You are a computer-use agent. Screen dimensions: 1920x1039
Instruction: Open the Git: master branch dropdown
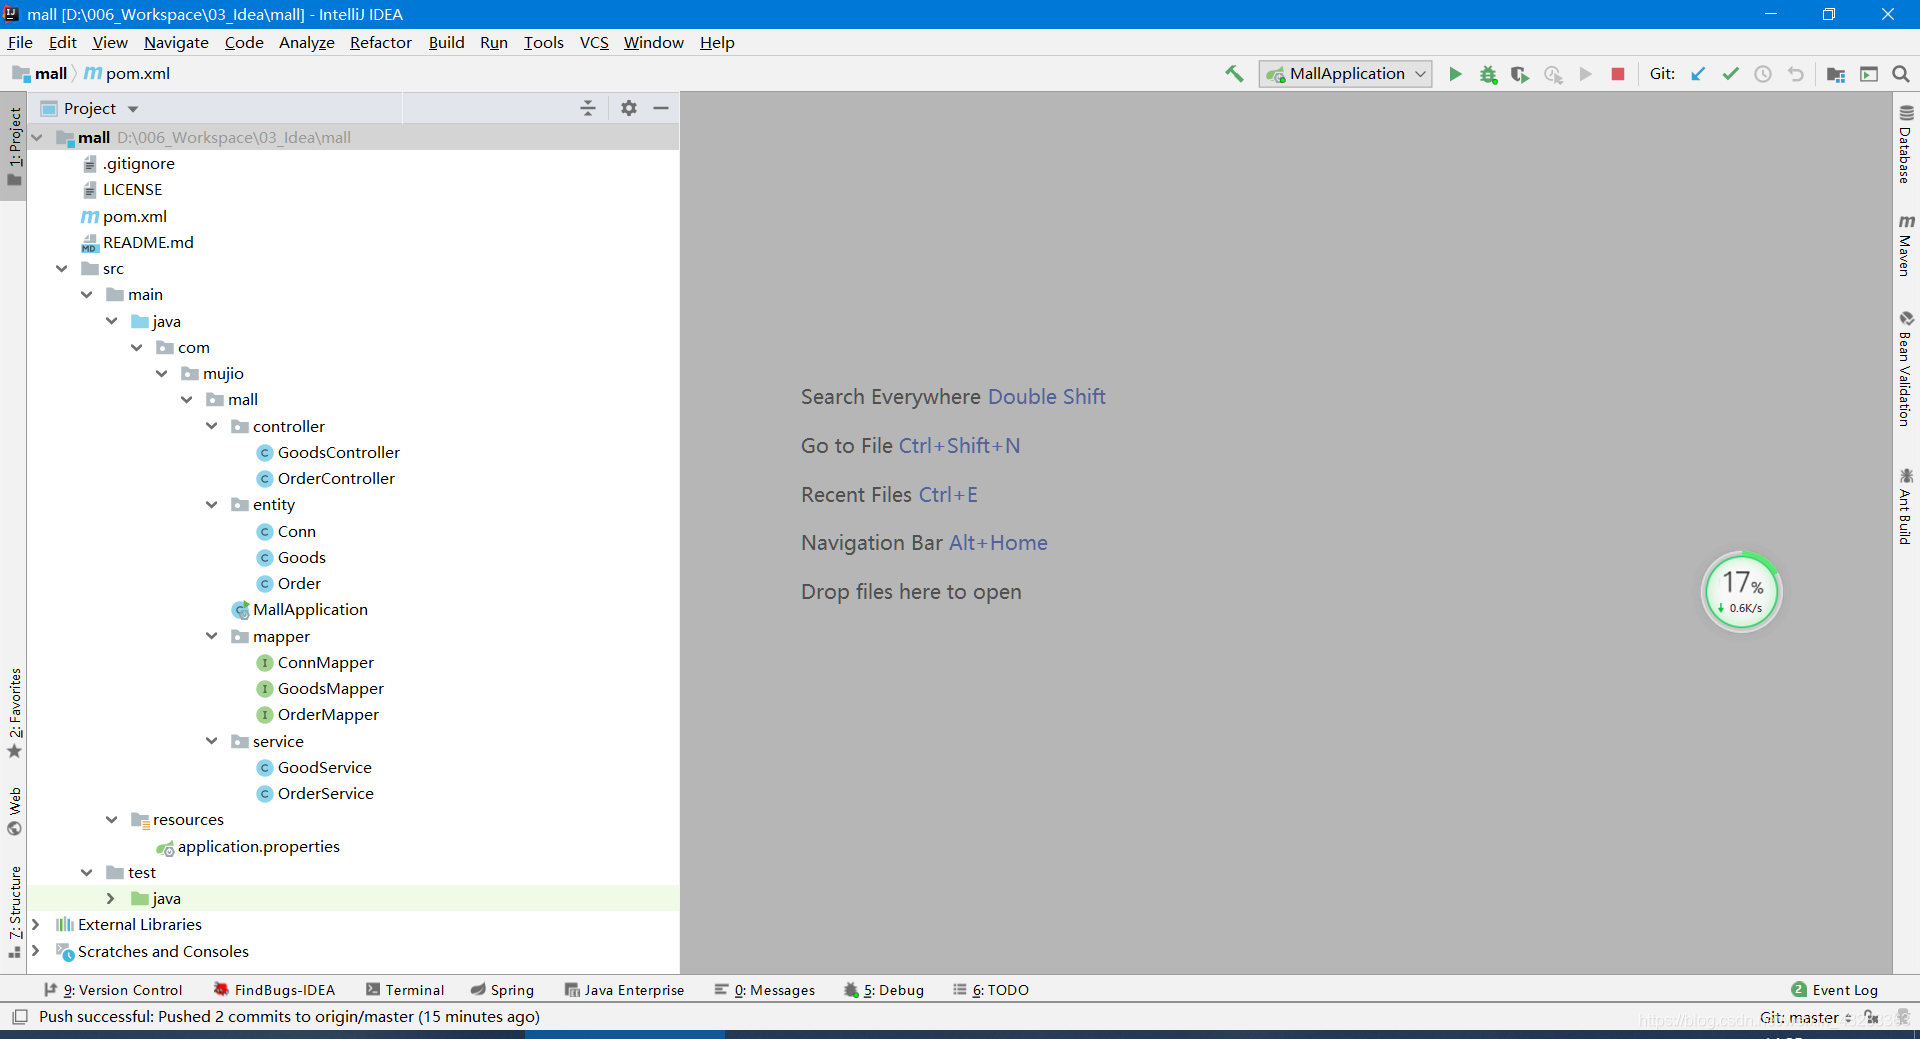pyautogui.click(x=1806, y=1017)
